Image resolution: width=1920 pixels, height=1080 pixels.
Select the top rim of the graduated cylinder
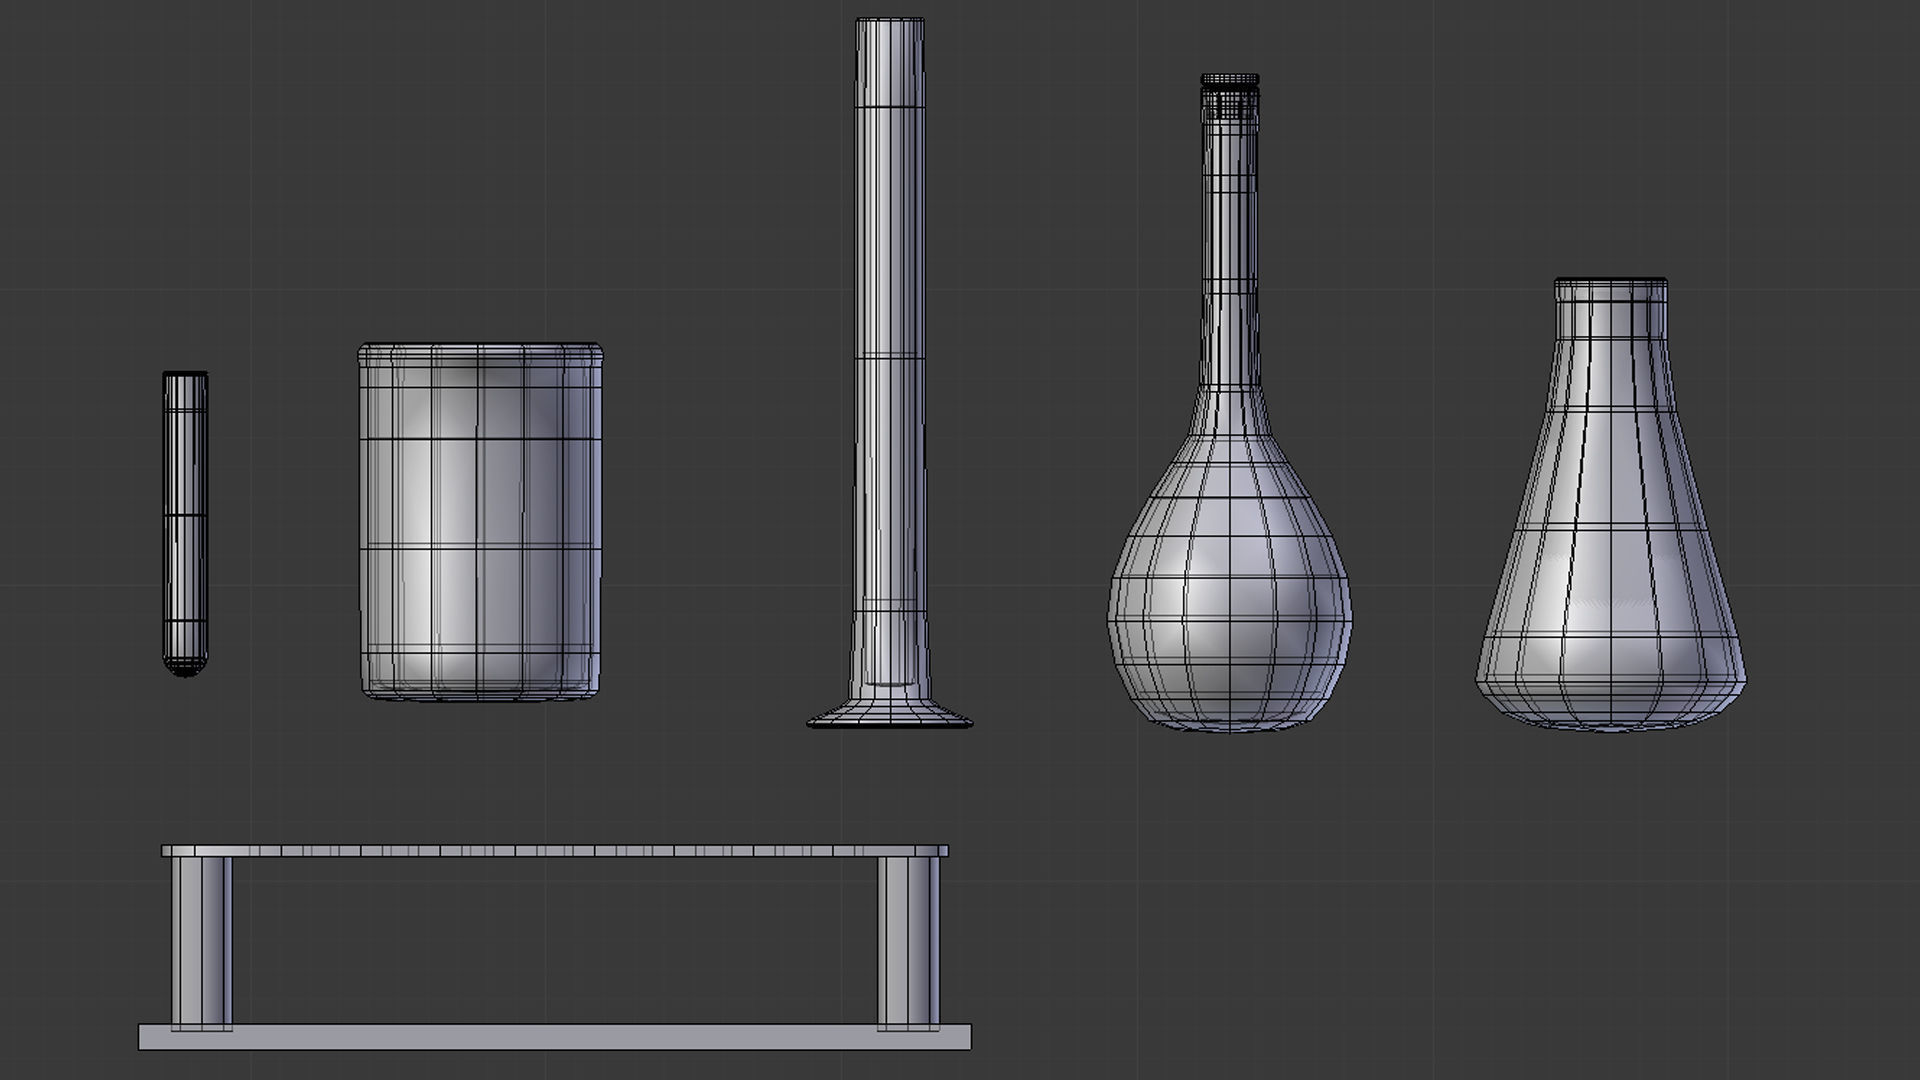889,22
